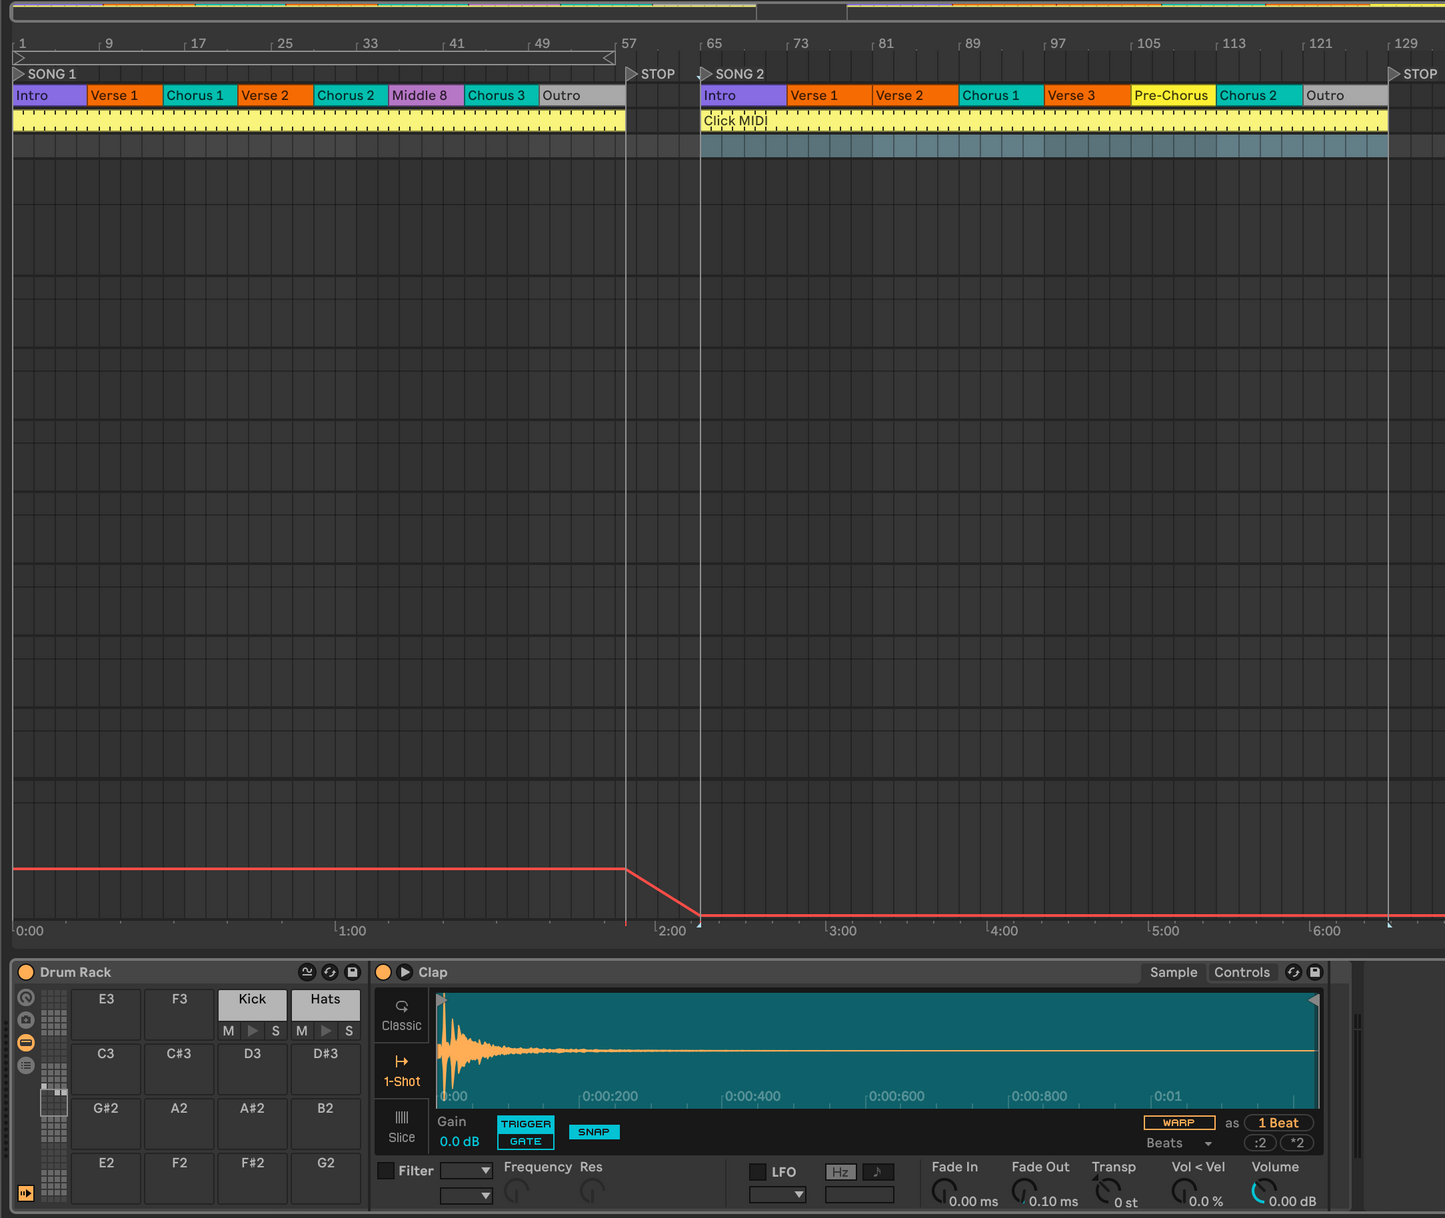1445x1218 pixels.
Task: Preview the Clap sample with the play icon
Action: tap(404, 971)
